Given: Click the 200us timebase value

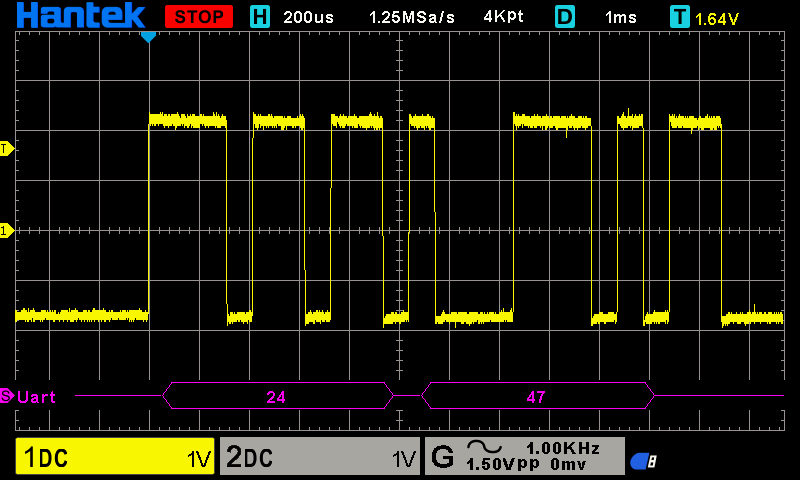Looking at the screenshot, I should pos(308,17).
